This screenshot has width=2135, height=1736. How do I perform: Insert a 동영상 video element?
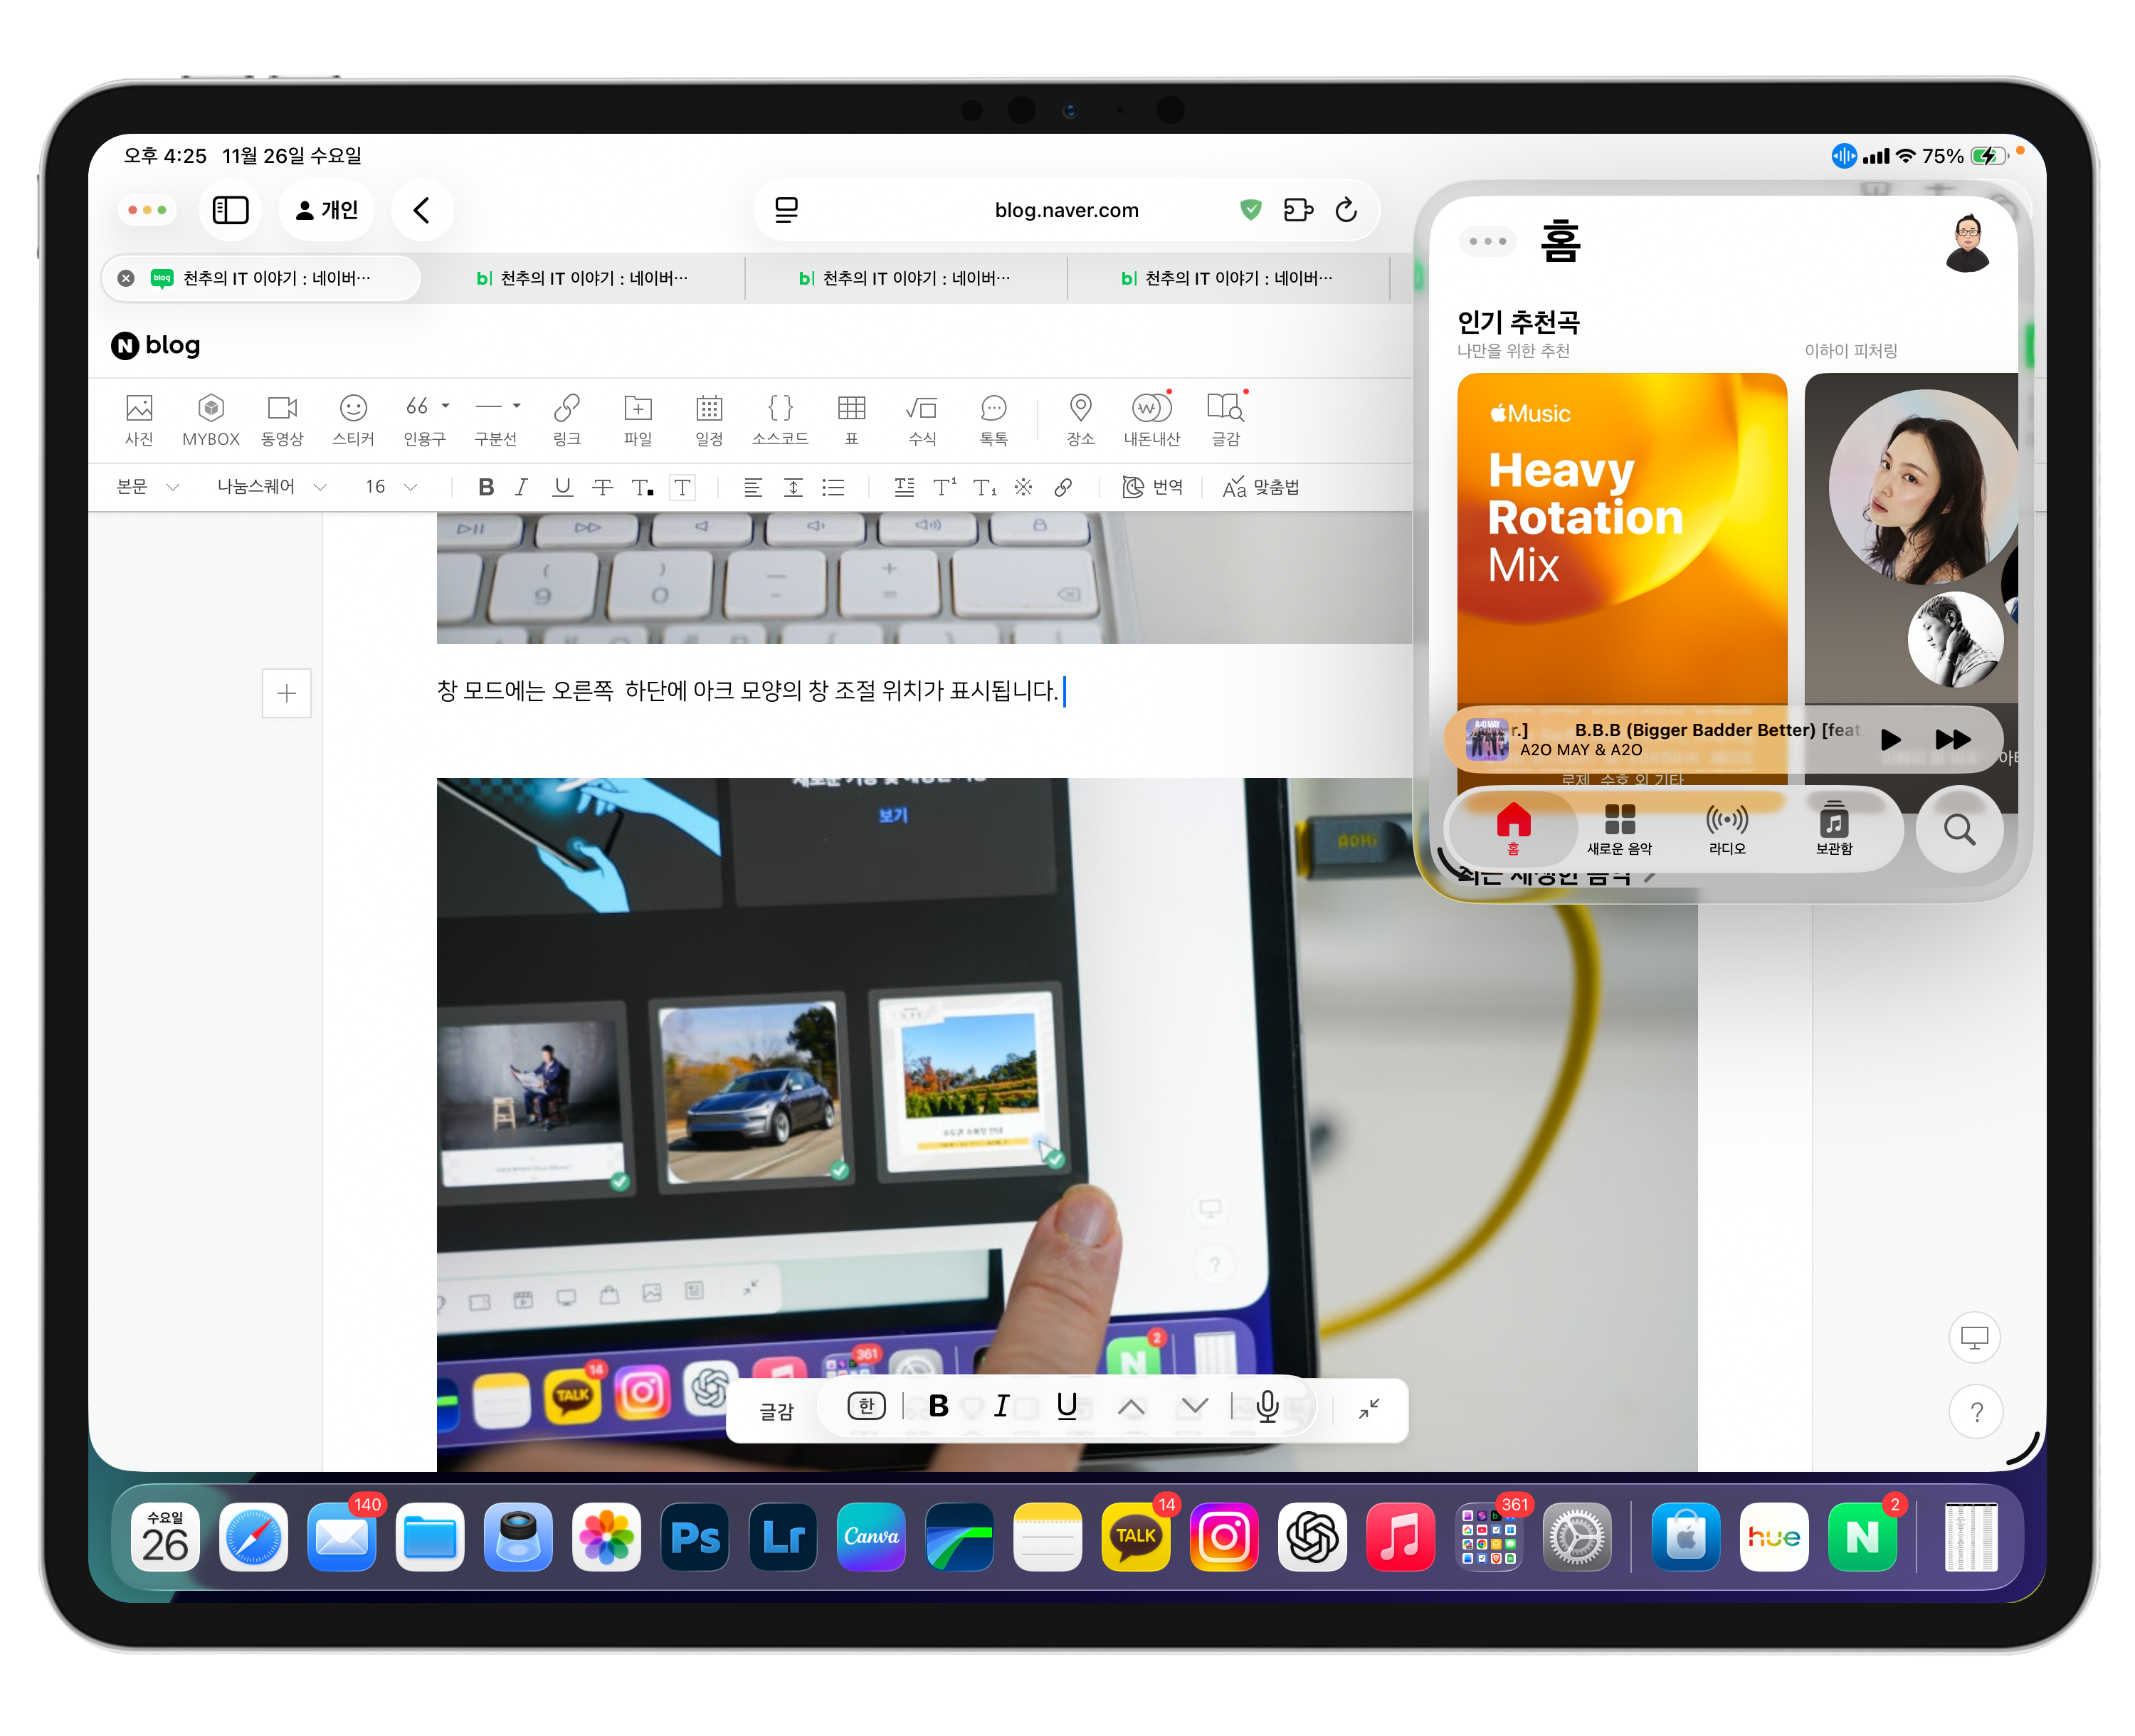(x=282, y=409)
